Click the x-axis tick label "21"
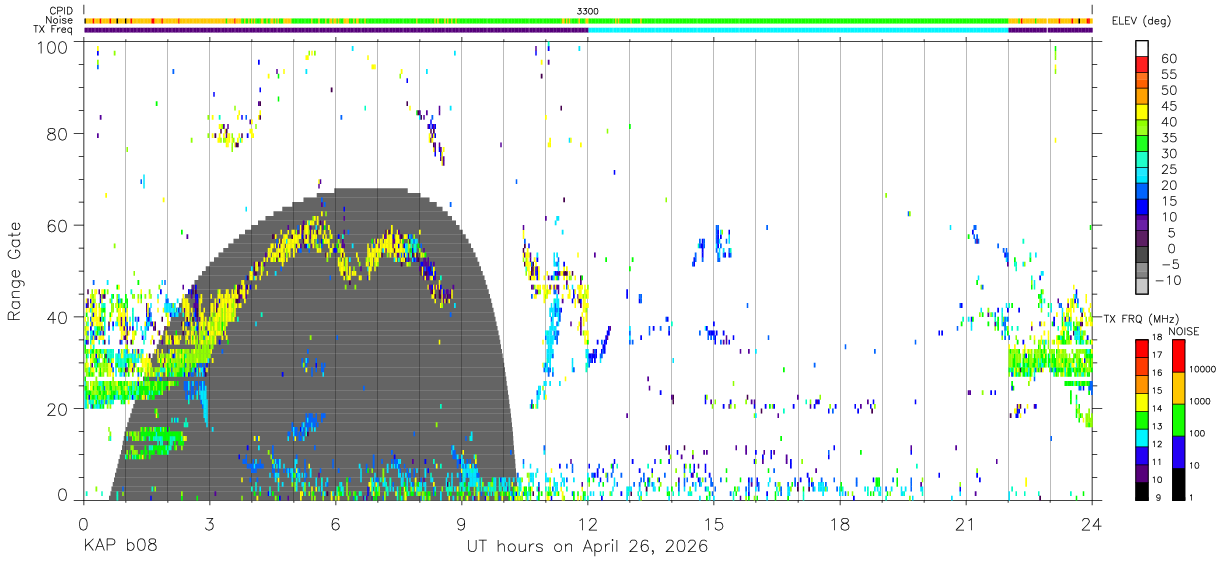Image resolution: width=1228 pixels, height=567 pixels. tap(965, 525)
